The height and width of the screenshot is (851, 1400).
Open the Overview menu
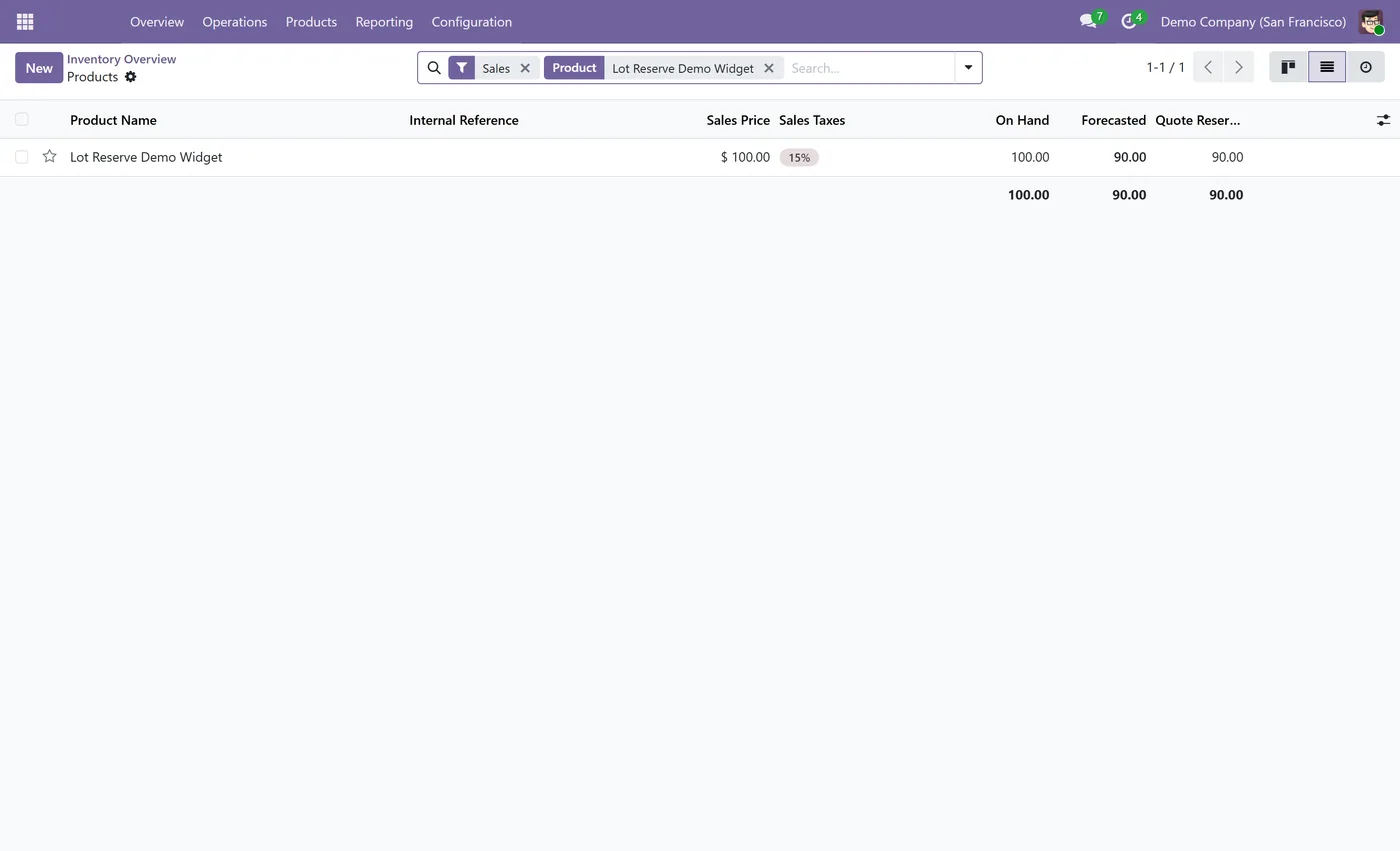[x=157, y=21]
